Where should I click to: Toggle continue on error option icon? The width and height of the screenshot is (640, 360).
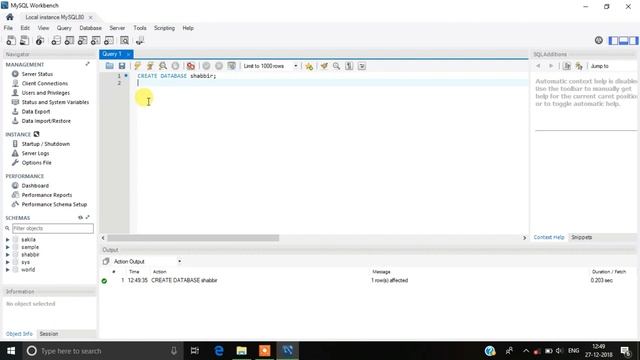[x=191, y=66]
